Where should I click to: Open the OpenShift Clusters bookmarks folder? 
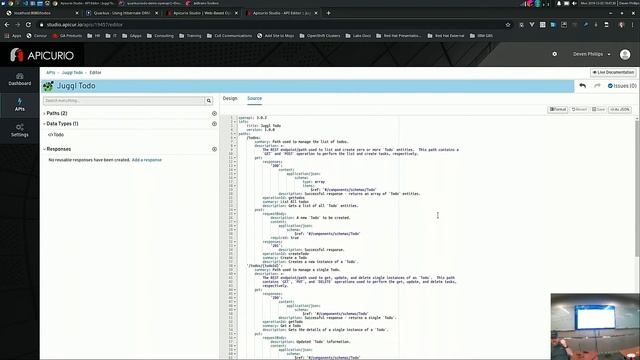tap(320, 36)
